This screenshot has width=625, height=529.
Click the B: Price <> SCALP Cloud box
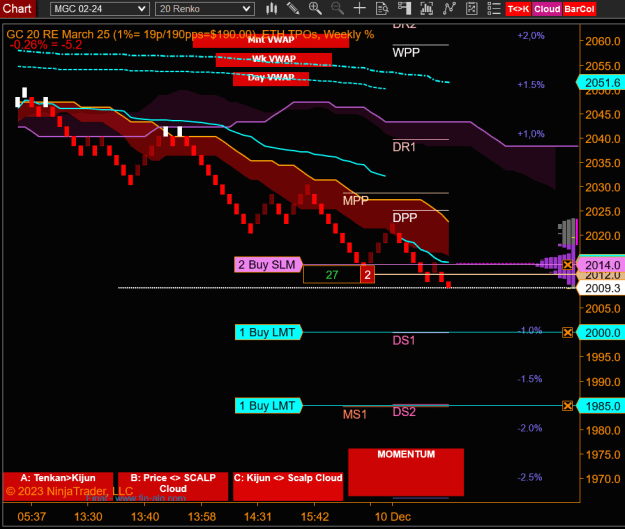click(173, 486)
